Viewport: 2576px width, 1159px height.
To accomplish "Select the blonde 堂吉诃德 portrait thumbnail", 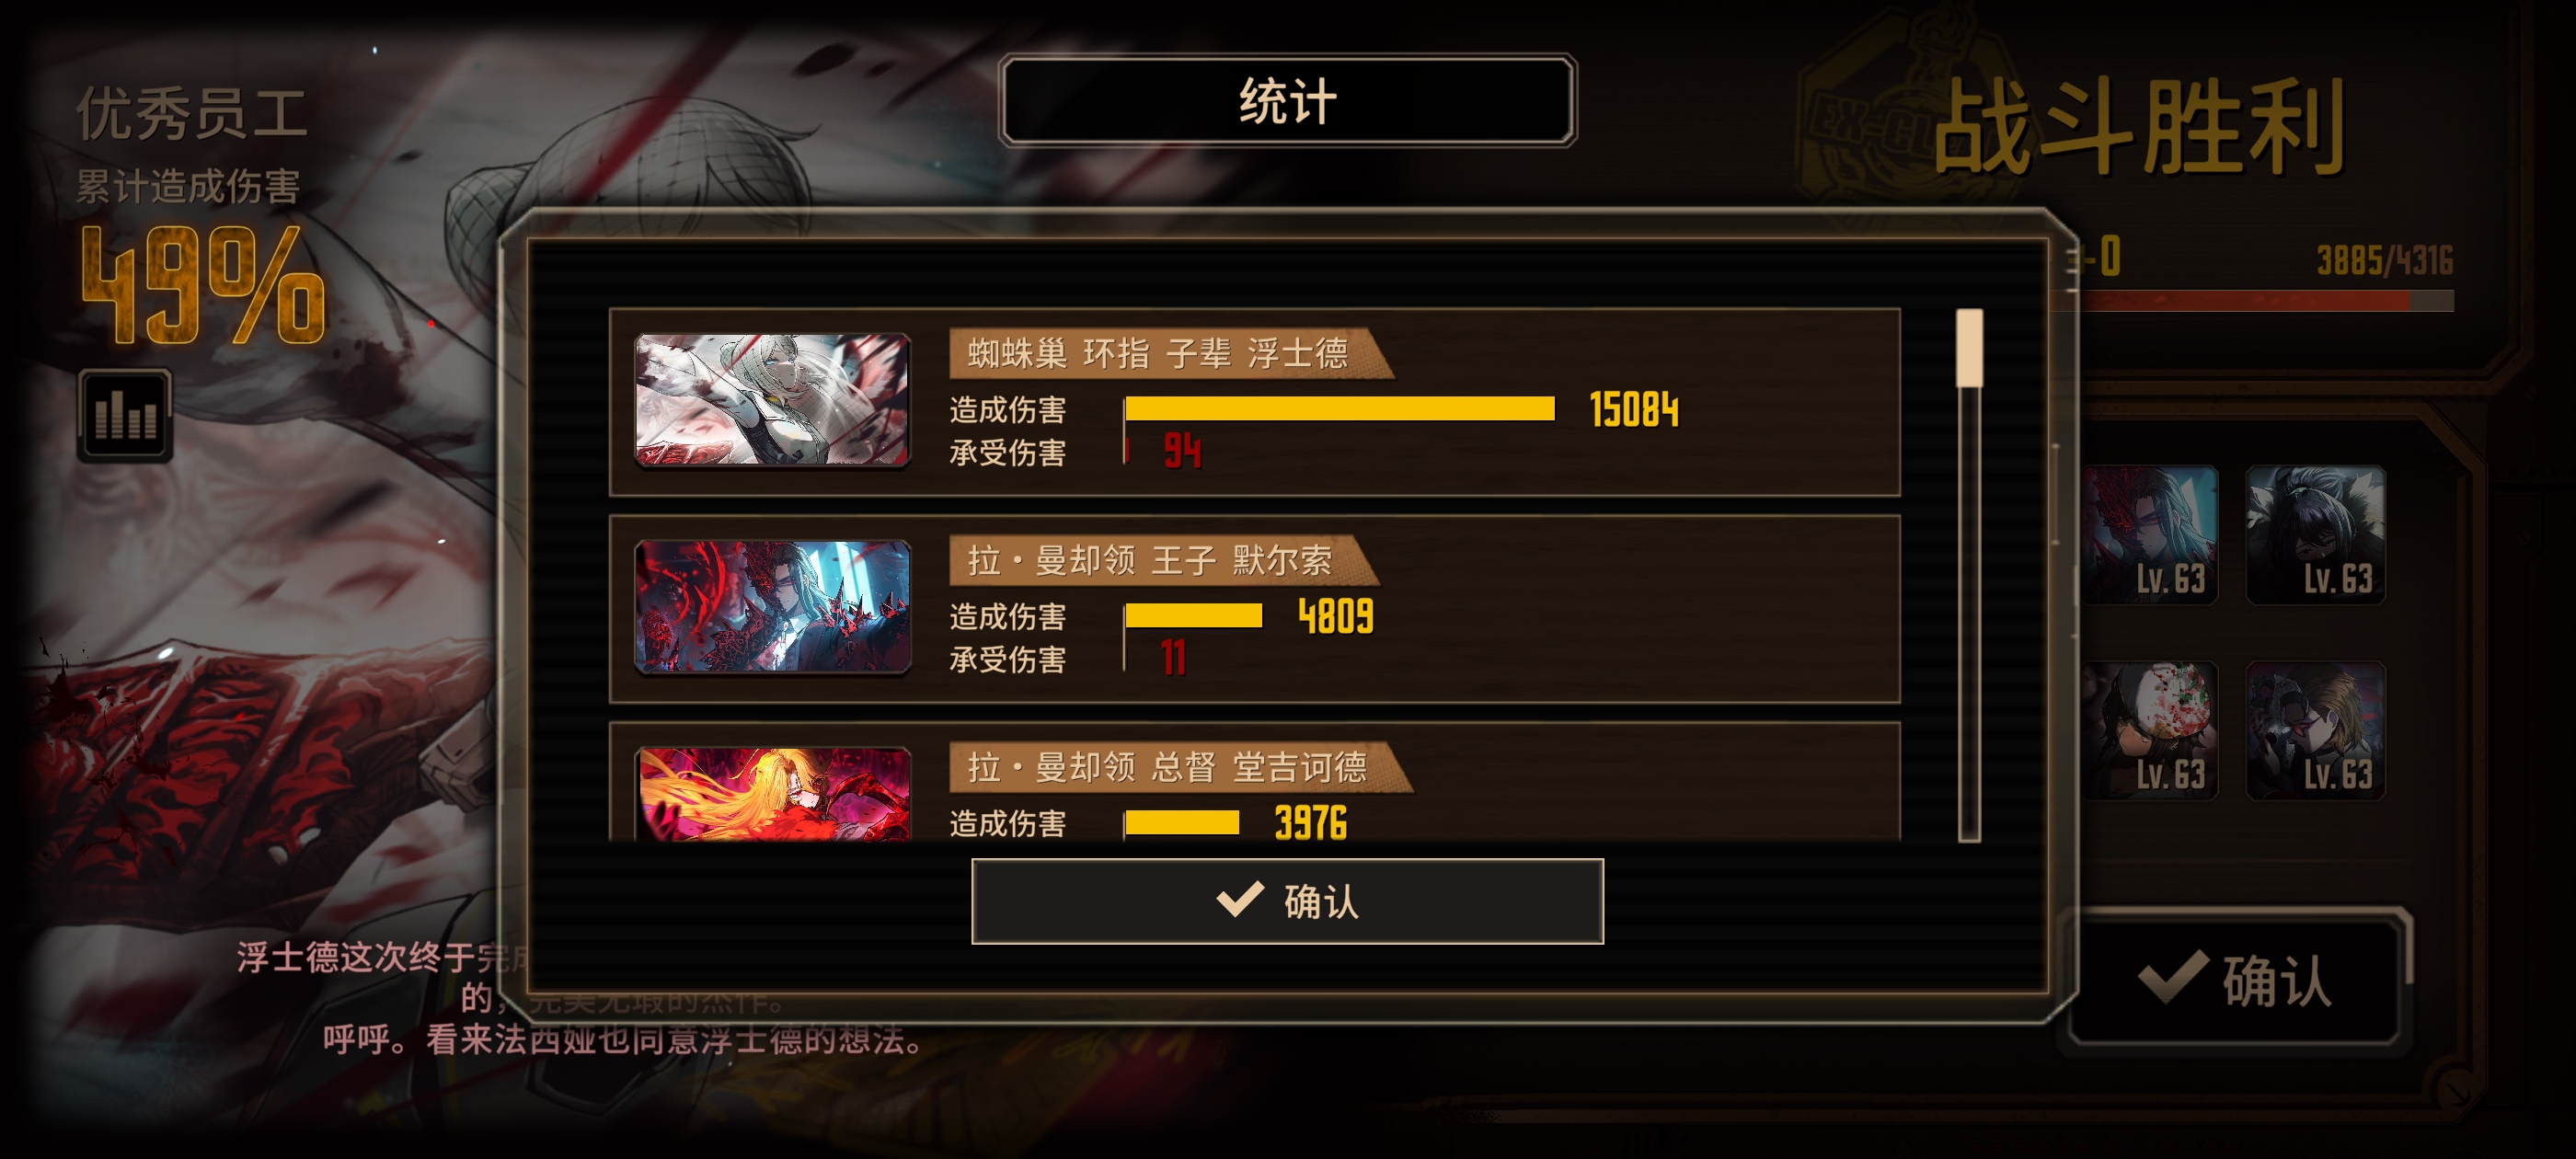I will (772, 794).
